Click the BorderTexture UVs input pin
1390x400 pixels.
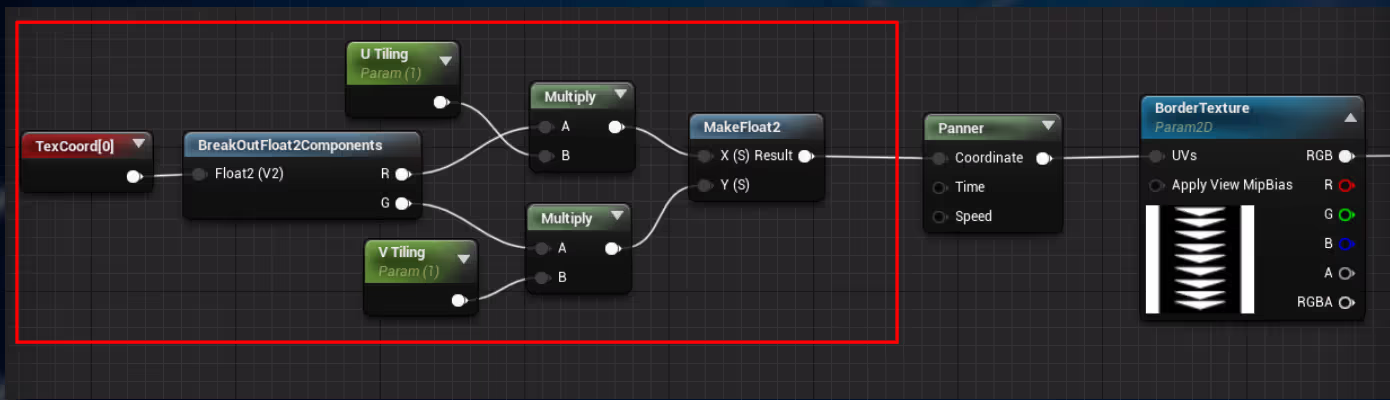point(1156,156)
